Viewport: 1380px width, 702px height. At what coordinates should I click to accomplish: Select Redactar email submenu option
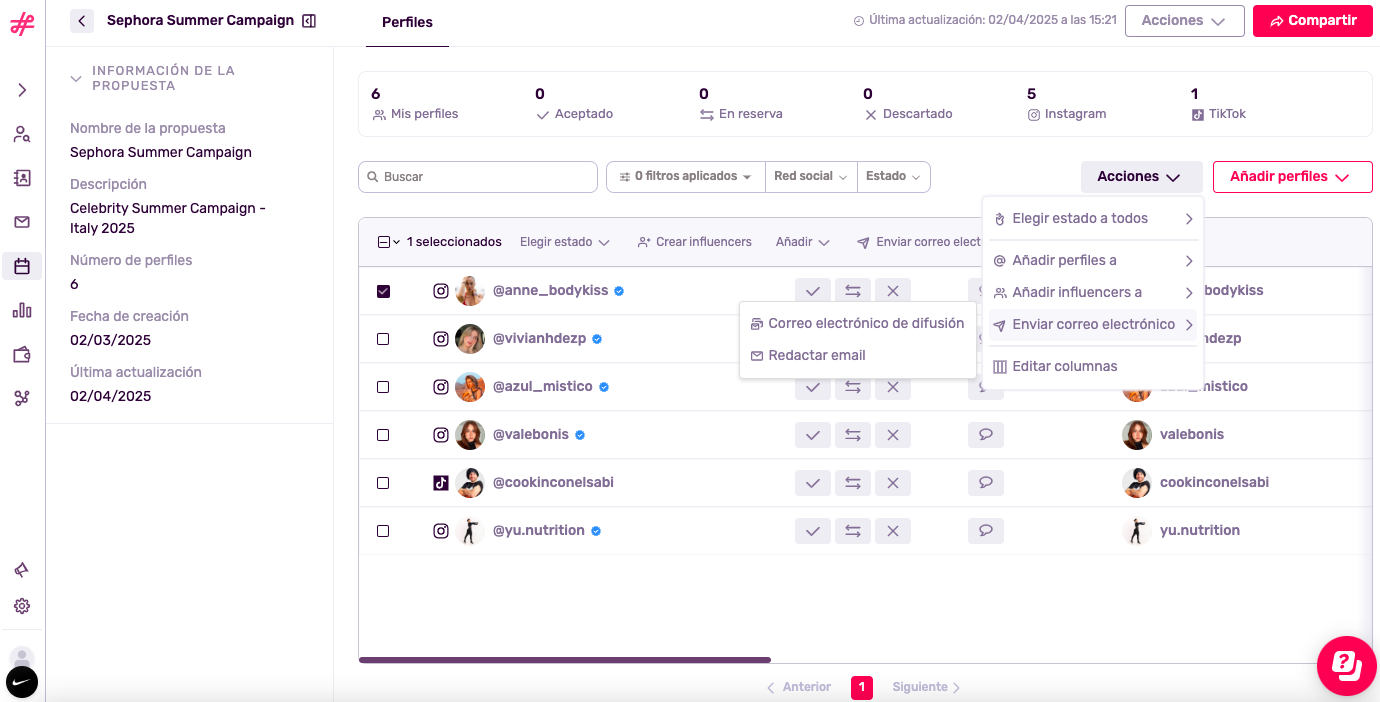[858, 355]
